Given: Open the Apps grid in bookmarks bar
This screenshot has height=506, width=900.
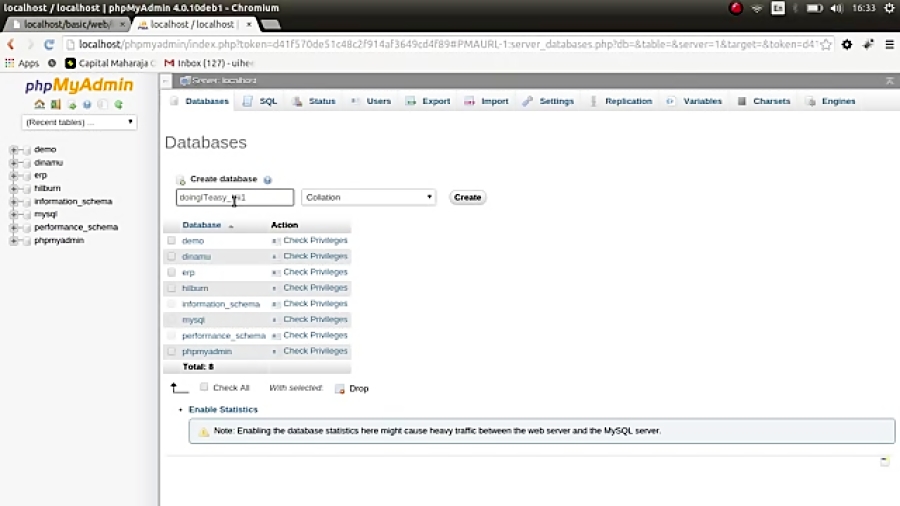Looking at the screenshot, I should pos(22,63).
